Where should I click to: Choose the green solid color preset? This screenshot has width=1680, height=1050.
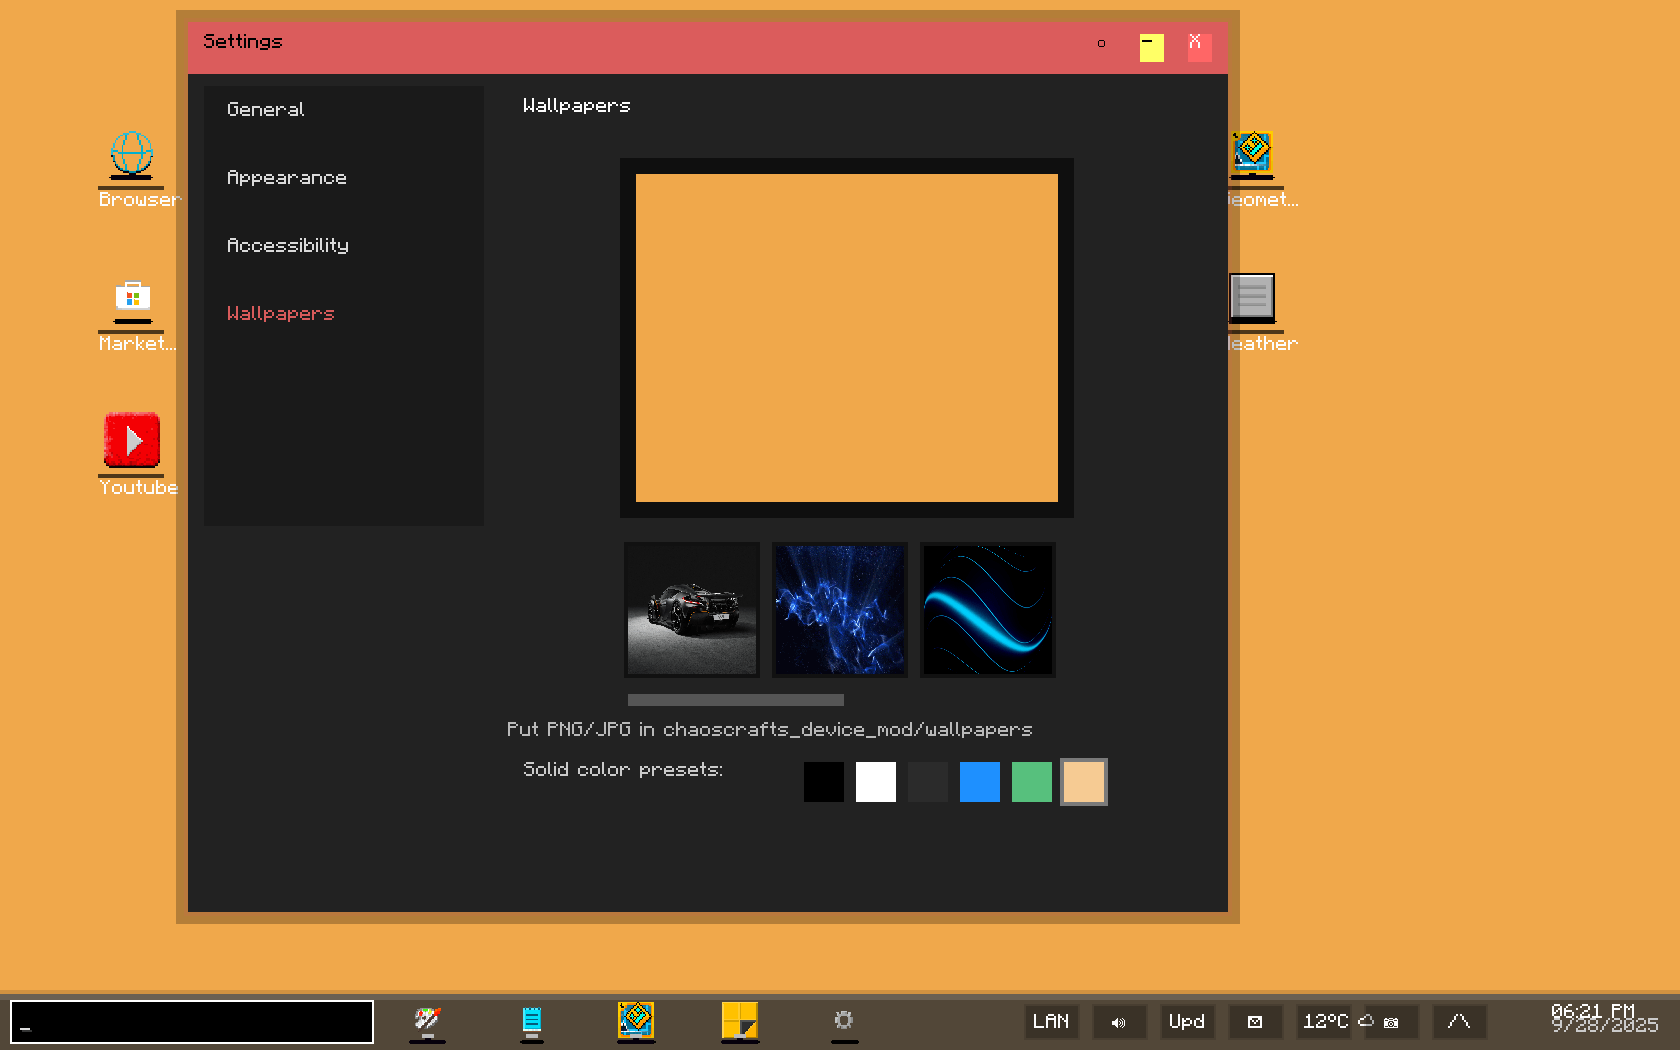point(1032,782)
